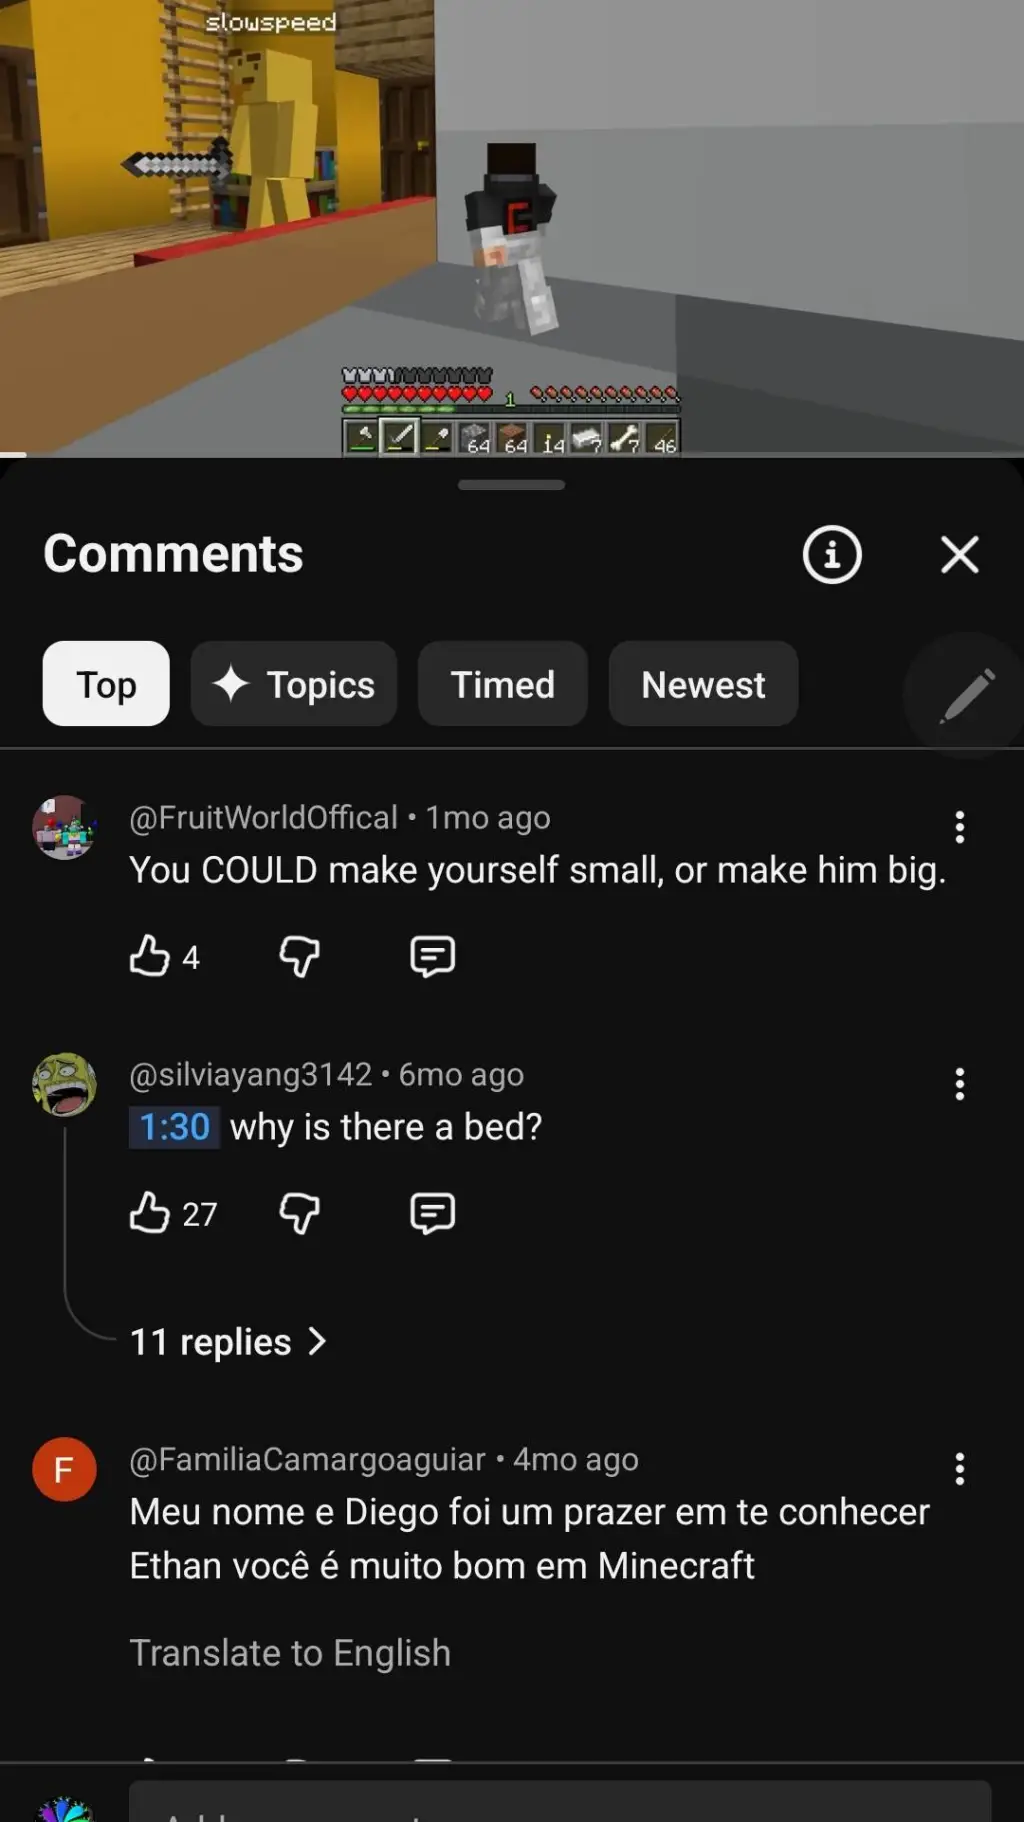Like the FruitWorldOffical comment
The width and height of the screenshot is (1024, 1822).
point(150,956)
